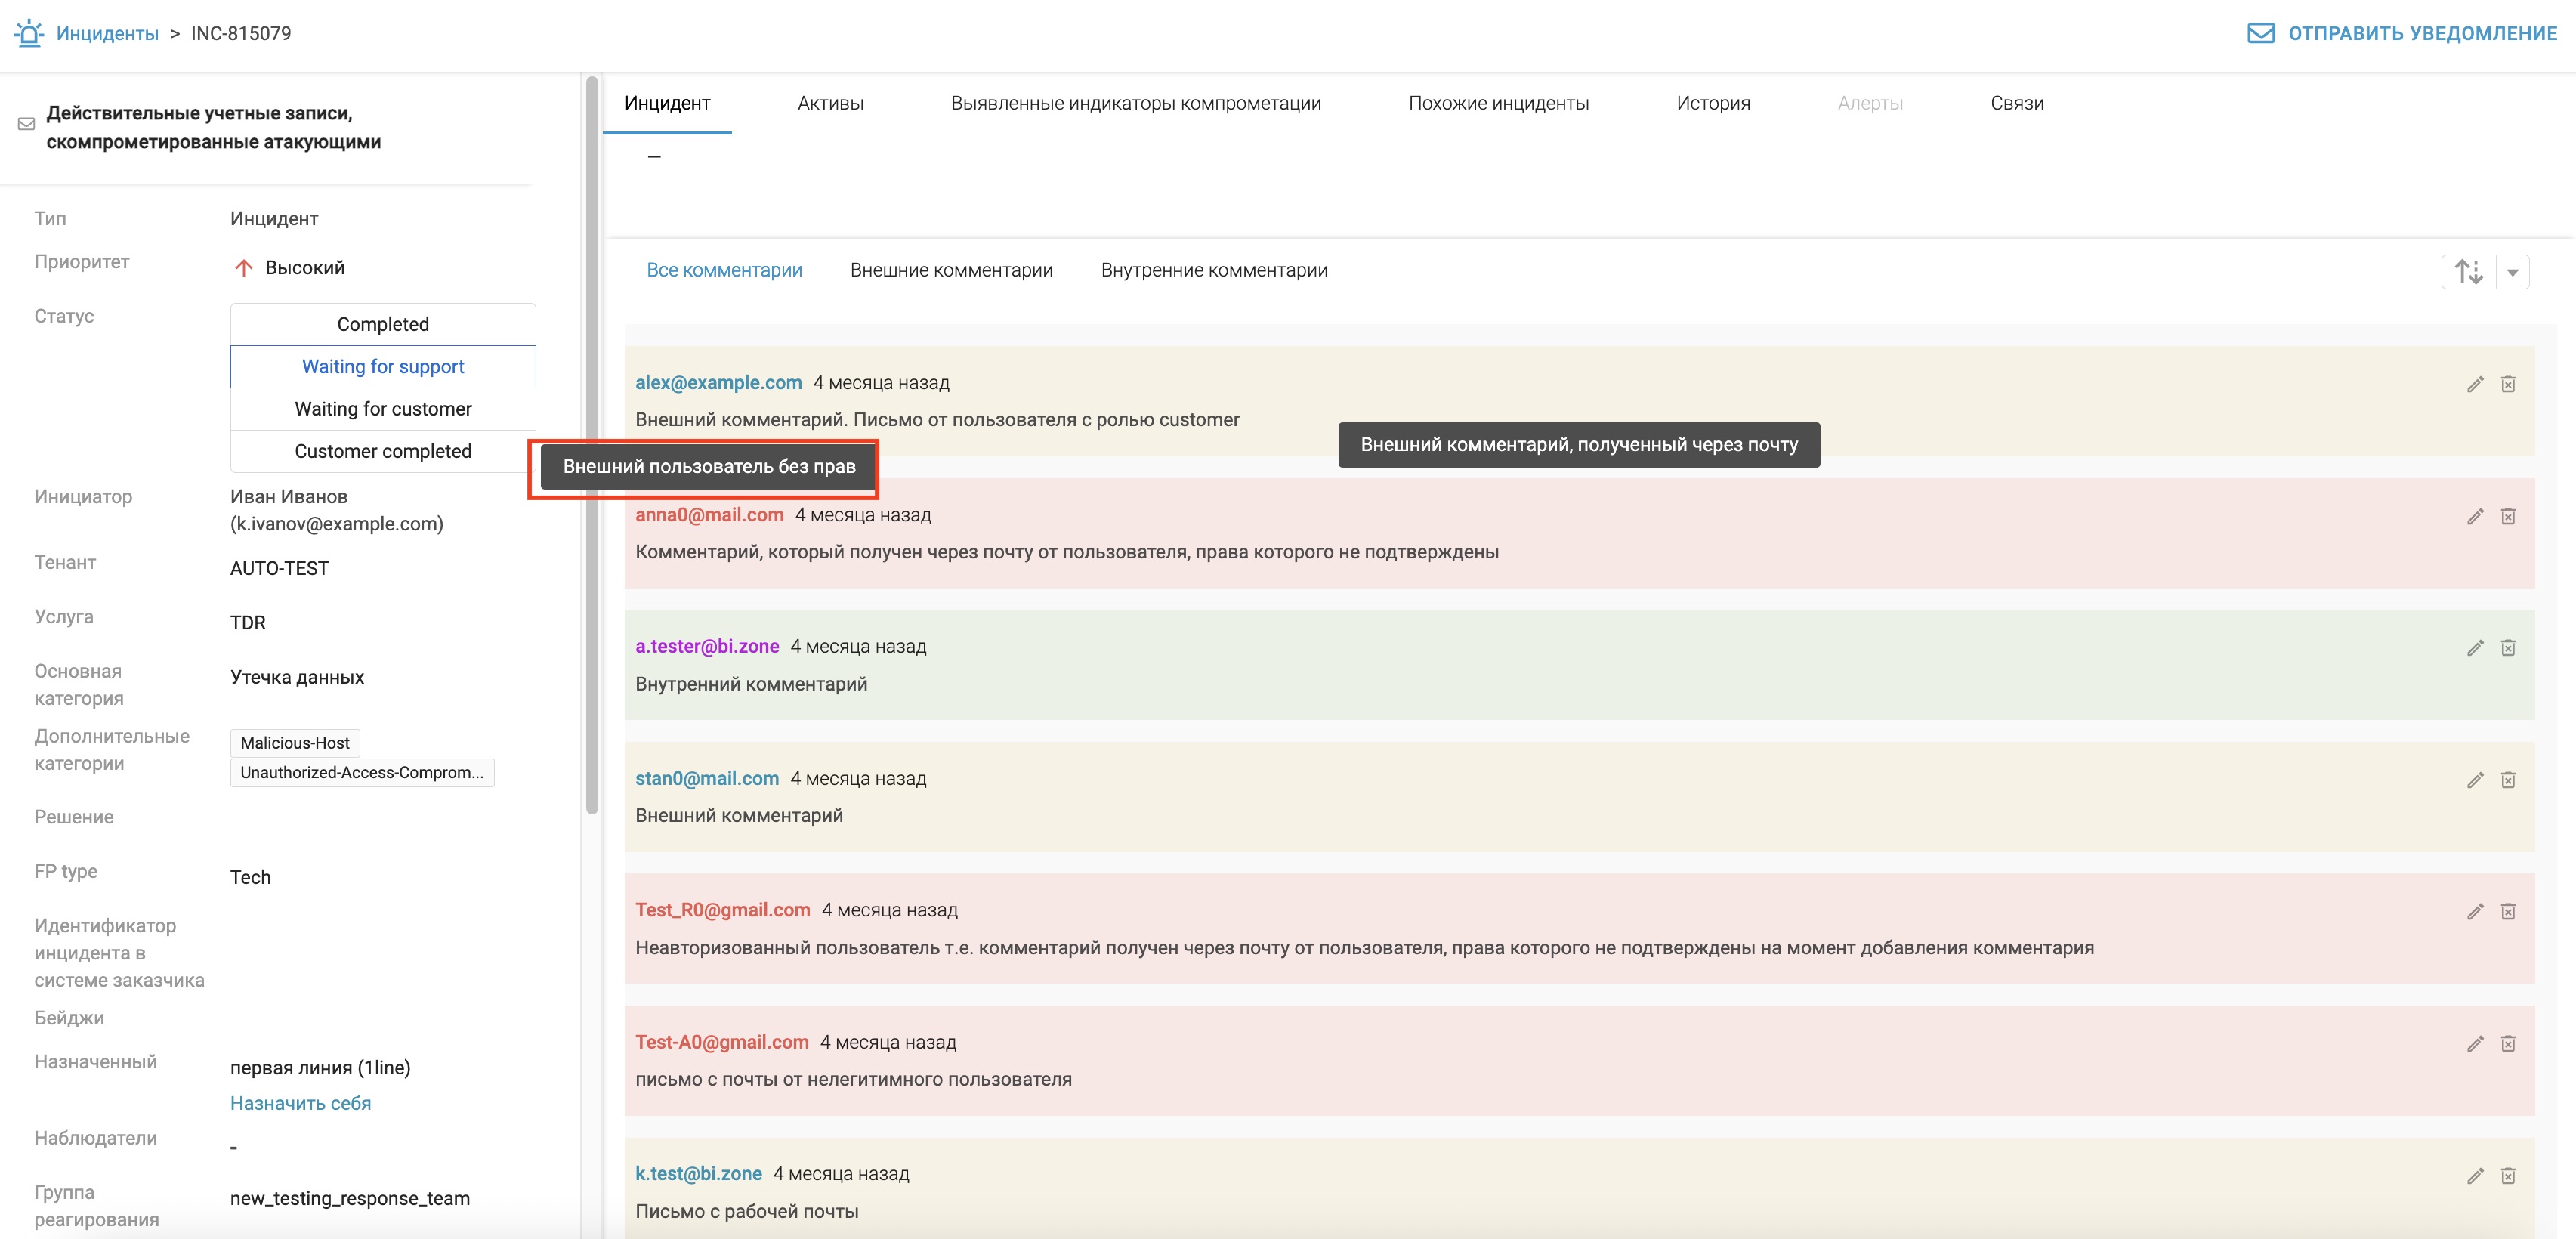Click the envelope icon beside incident title
This screenshot has width=2576, height=1239.
point(27,124)
